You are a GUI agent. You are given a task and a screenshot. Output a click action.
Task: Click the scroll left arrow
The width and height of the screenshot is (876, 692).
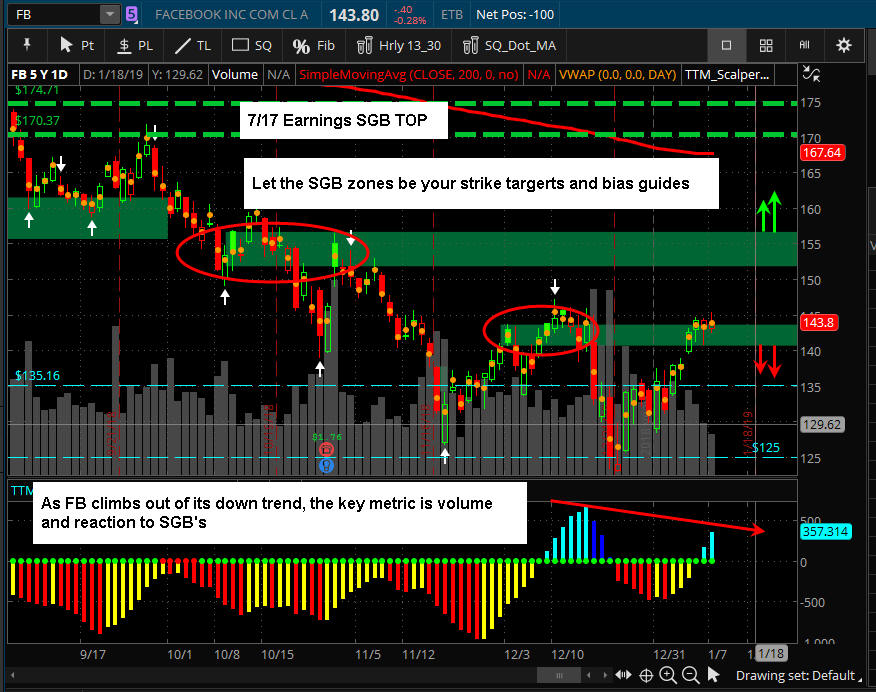[x=588, y=675]
